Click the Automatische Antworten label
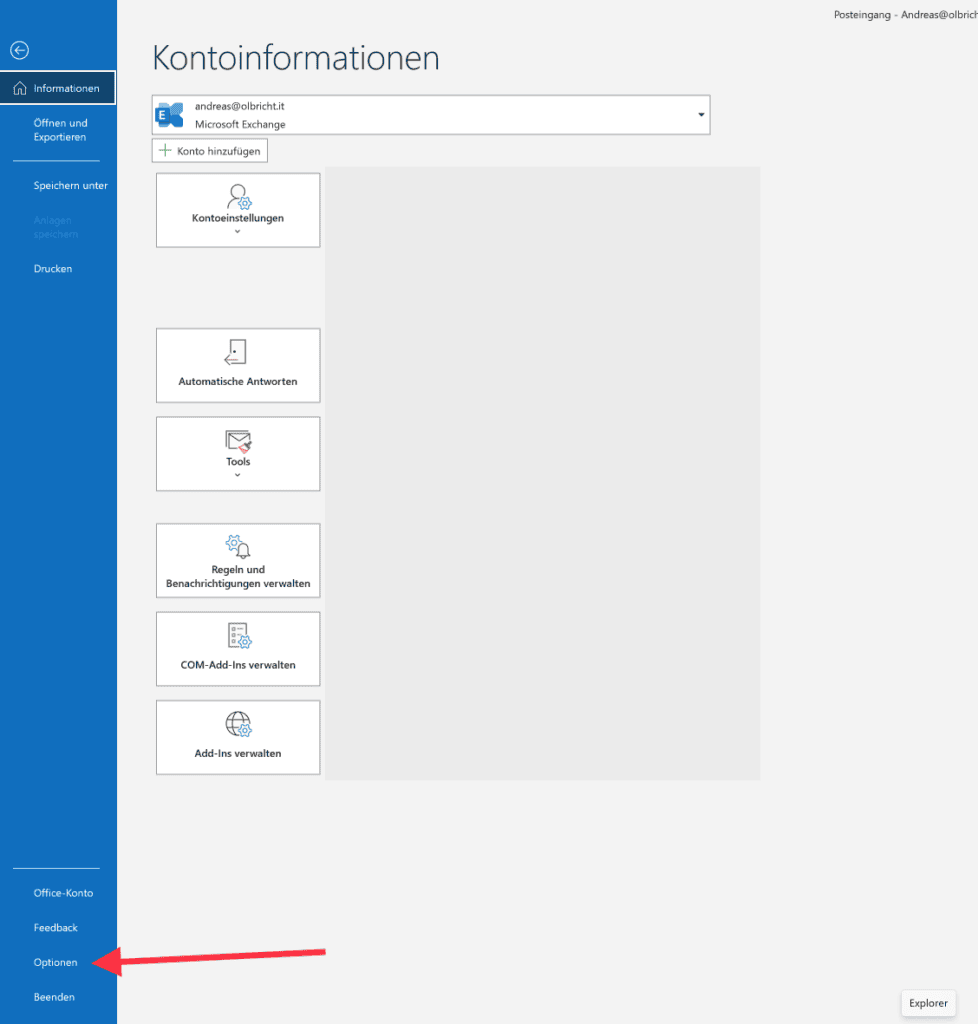 click(x=238, y=381)
